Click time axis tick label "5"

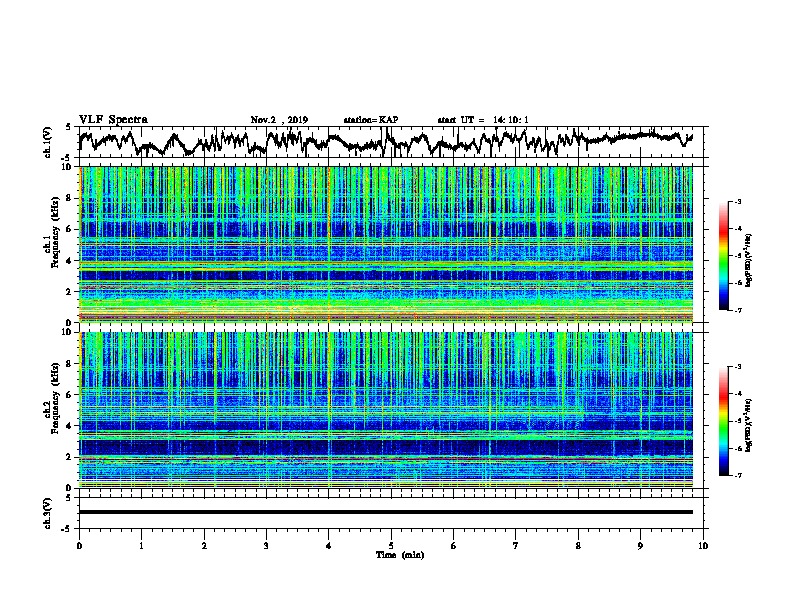pos(391,546)
